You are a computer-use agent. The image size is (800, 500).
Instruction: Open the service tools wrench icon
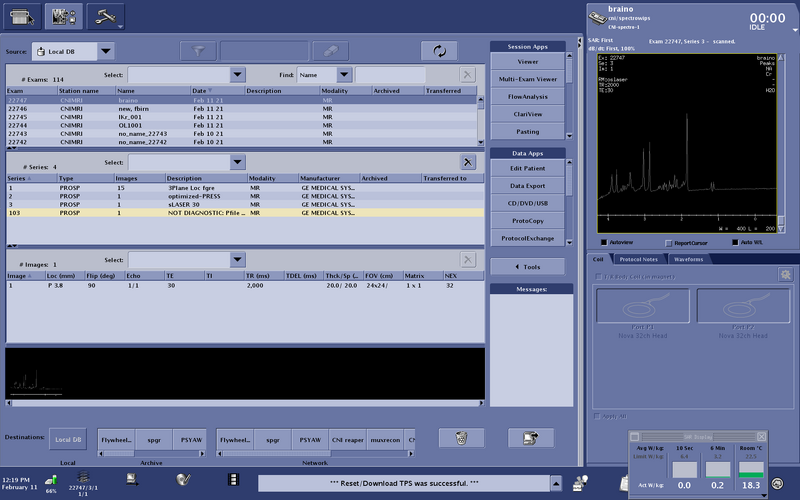pyautogui.click(x=106, y=16)
